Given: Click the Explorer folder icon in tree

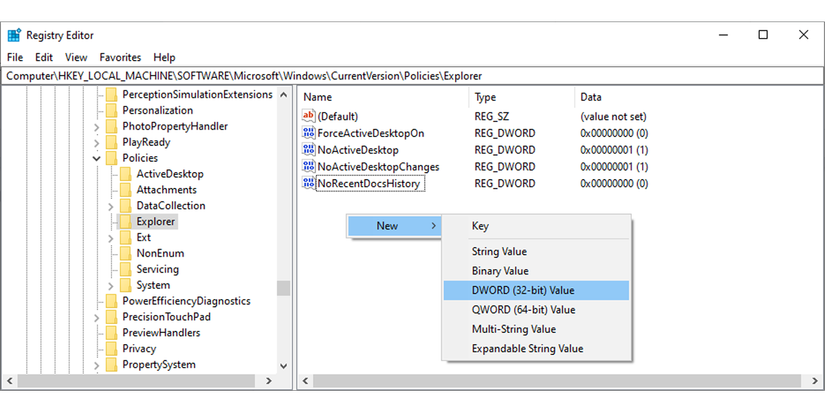Looking at the screenshot, I should pos(126,221).
